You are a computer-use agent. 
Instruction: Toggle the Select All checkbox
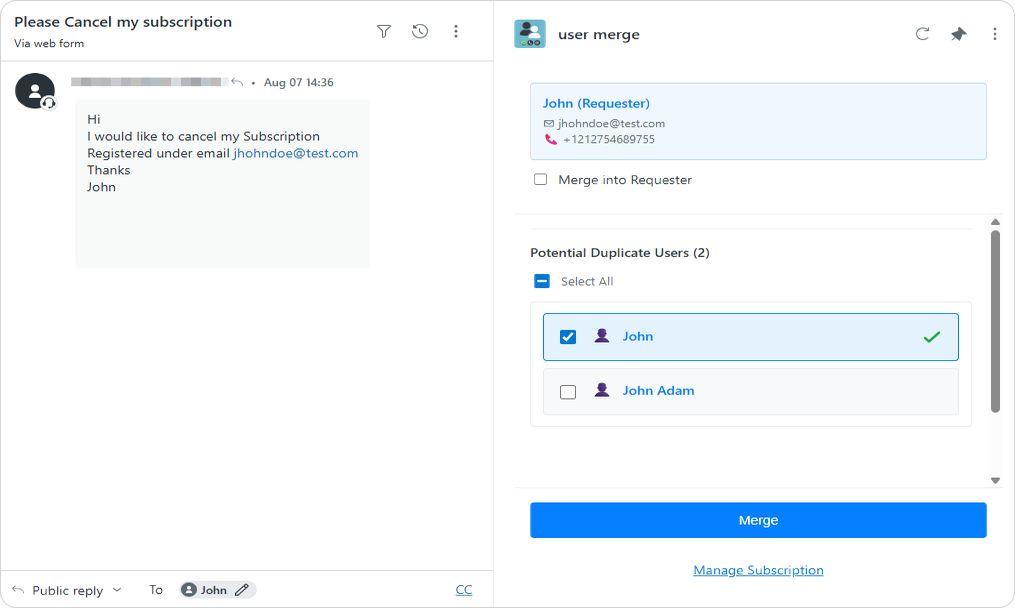542,281
